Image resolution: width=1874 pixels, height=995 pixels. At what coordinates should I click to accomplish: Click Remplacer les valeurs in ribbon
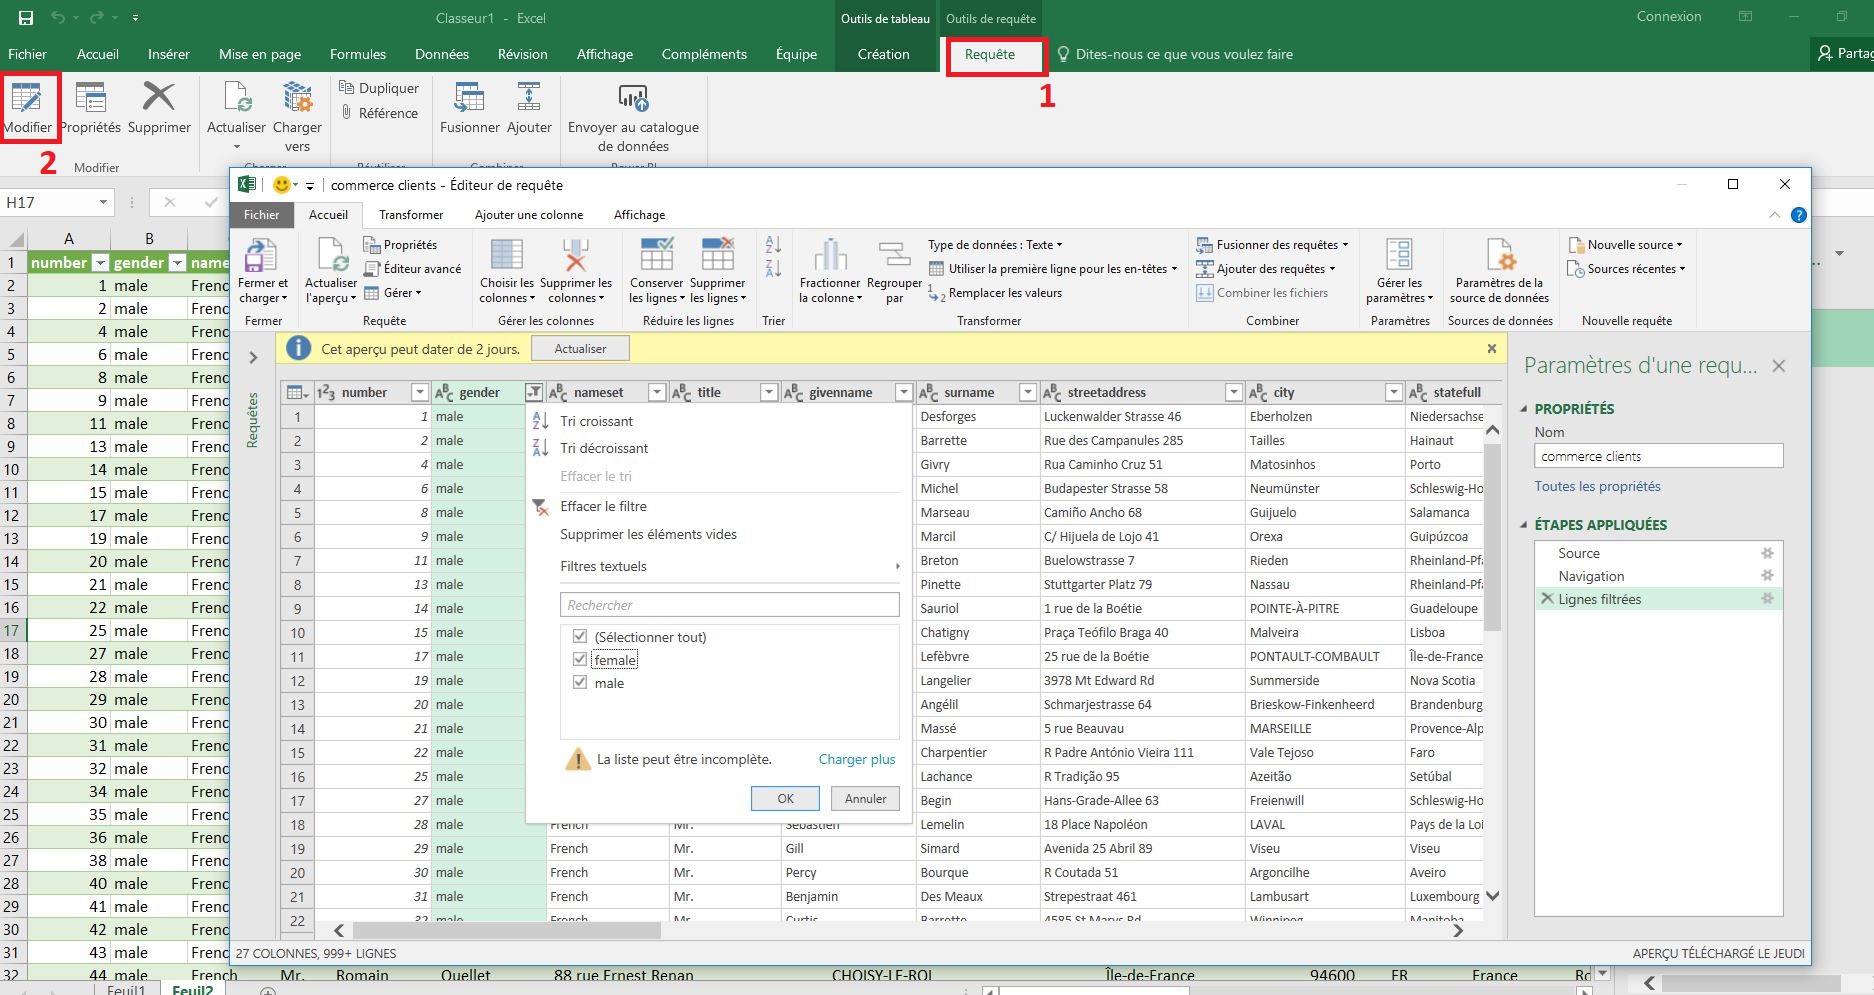pos(995,293)
